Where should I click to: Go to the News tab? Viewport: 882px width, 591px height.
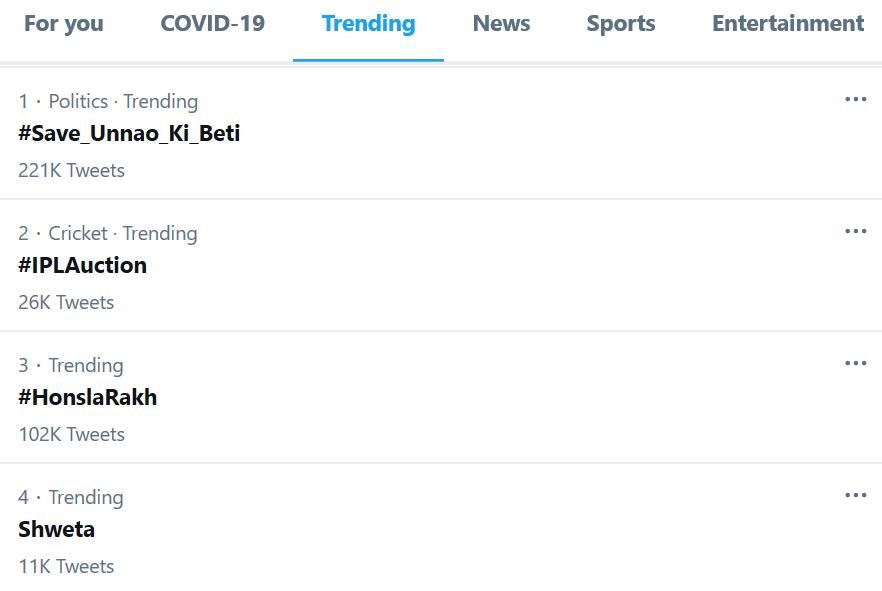[x=501, y=24]
